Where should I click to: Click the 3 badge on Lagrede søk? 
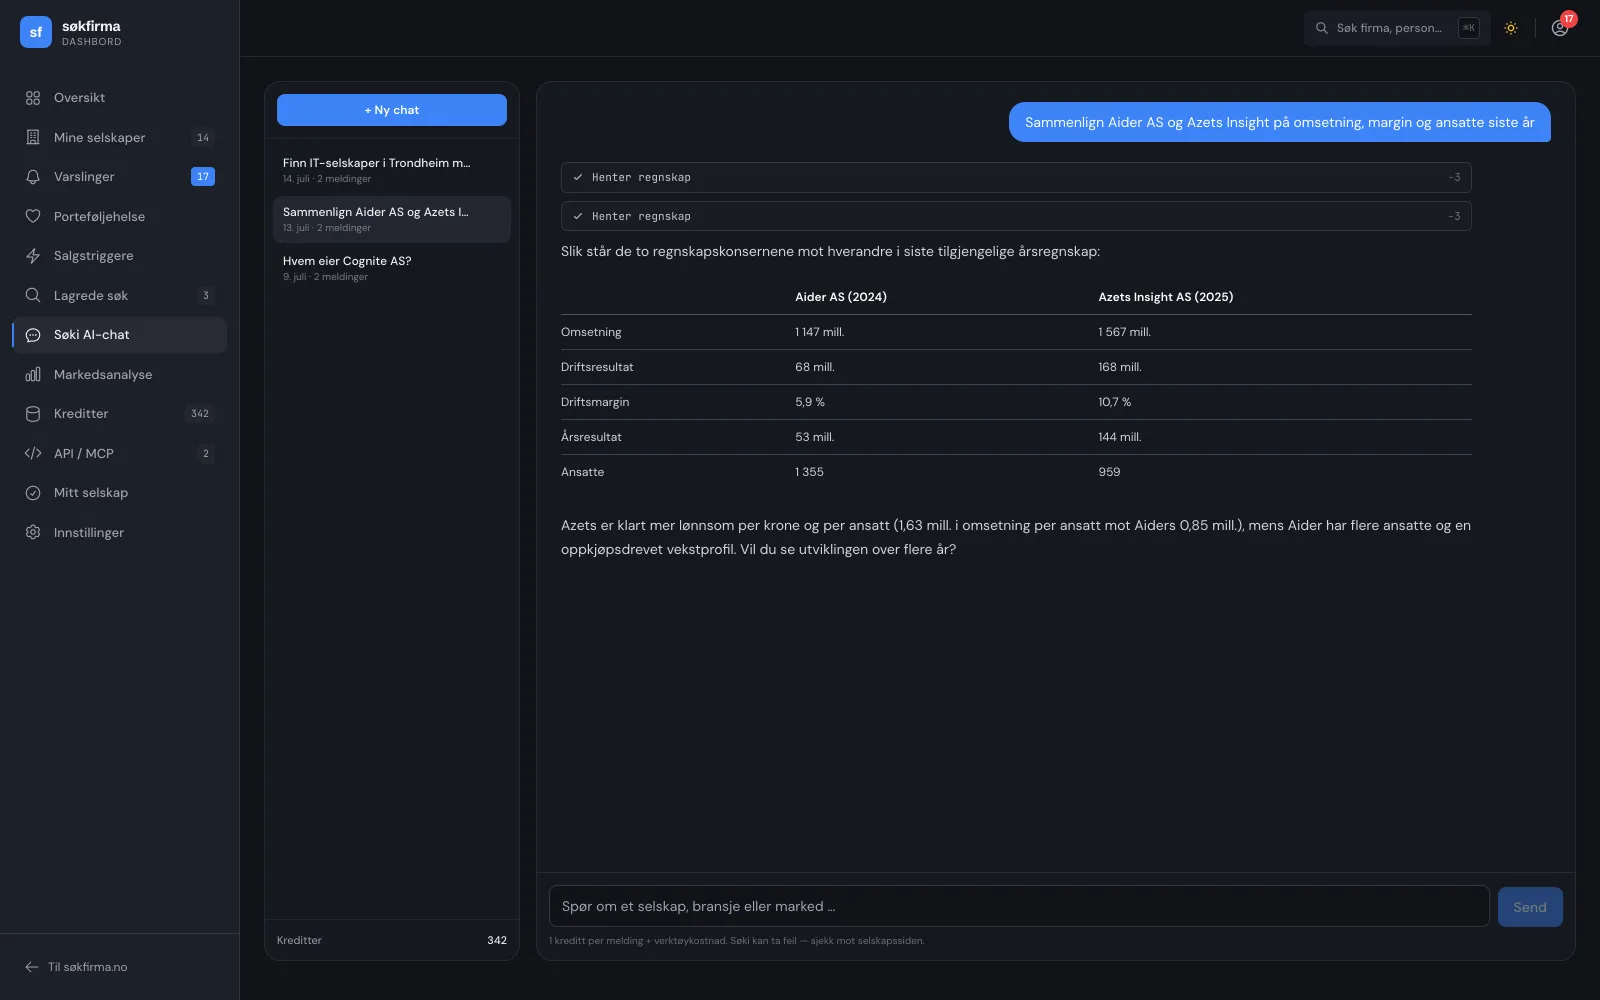[206, 296]
